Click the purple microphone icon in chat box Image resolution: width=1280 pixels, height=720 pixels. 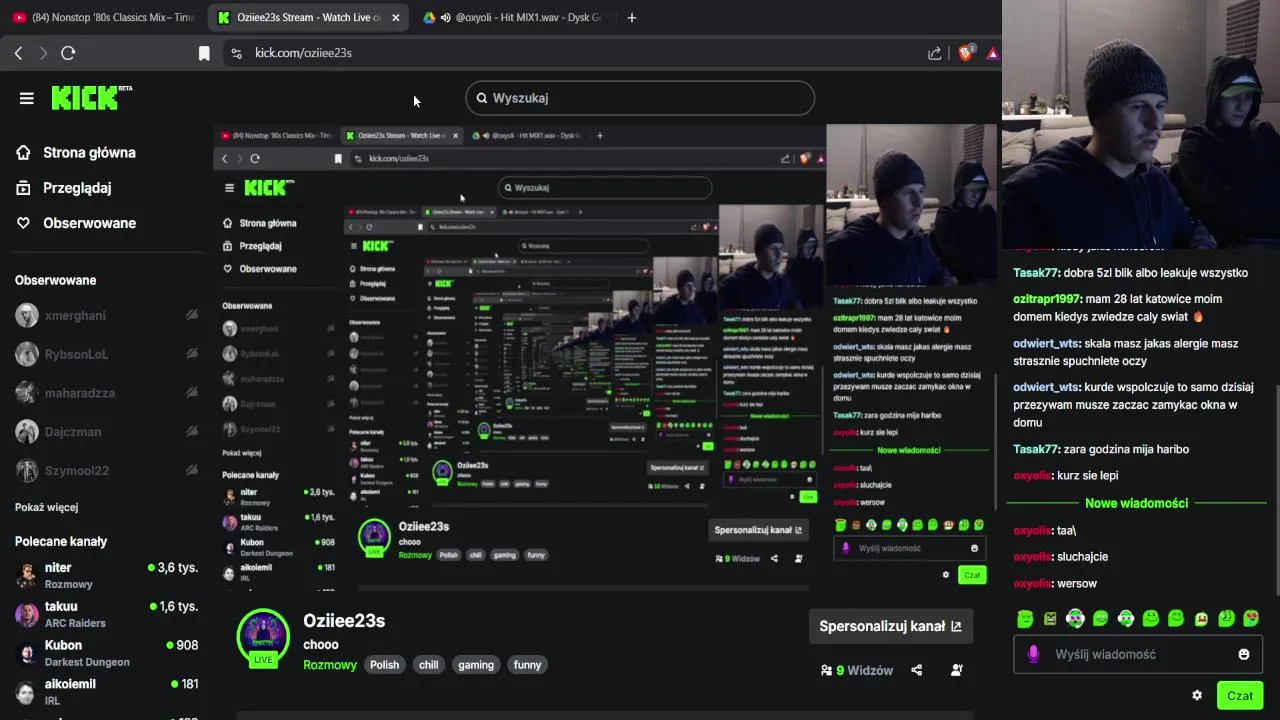[1033, 654]
